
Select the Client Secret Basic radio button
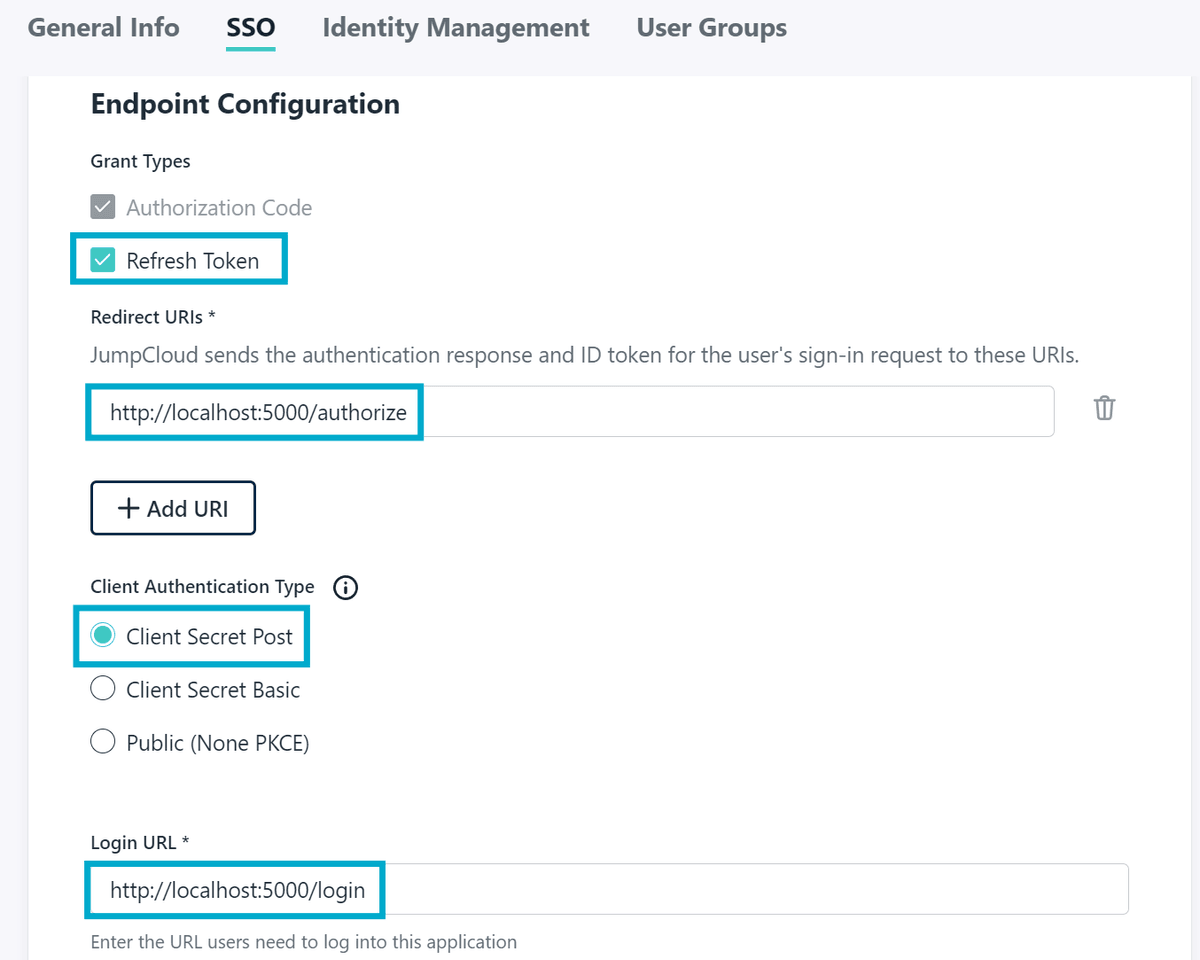click(103, 688)
